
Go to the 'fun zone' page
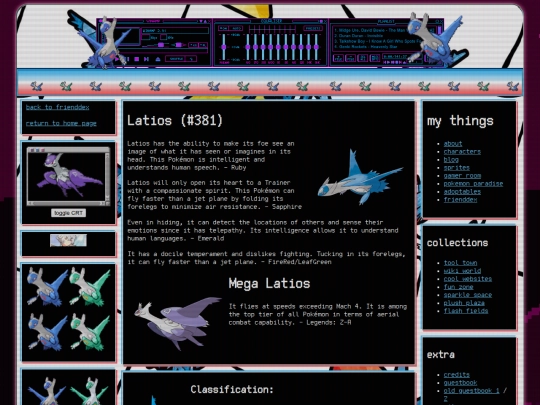pos(458,287)
